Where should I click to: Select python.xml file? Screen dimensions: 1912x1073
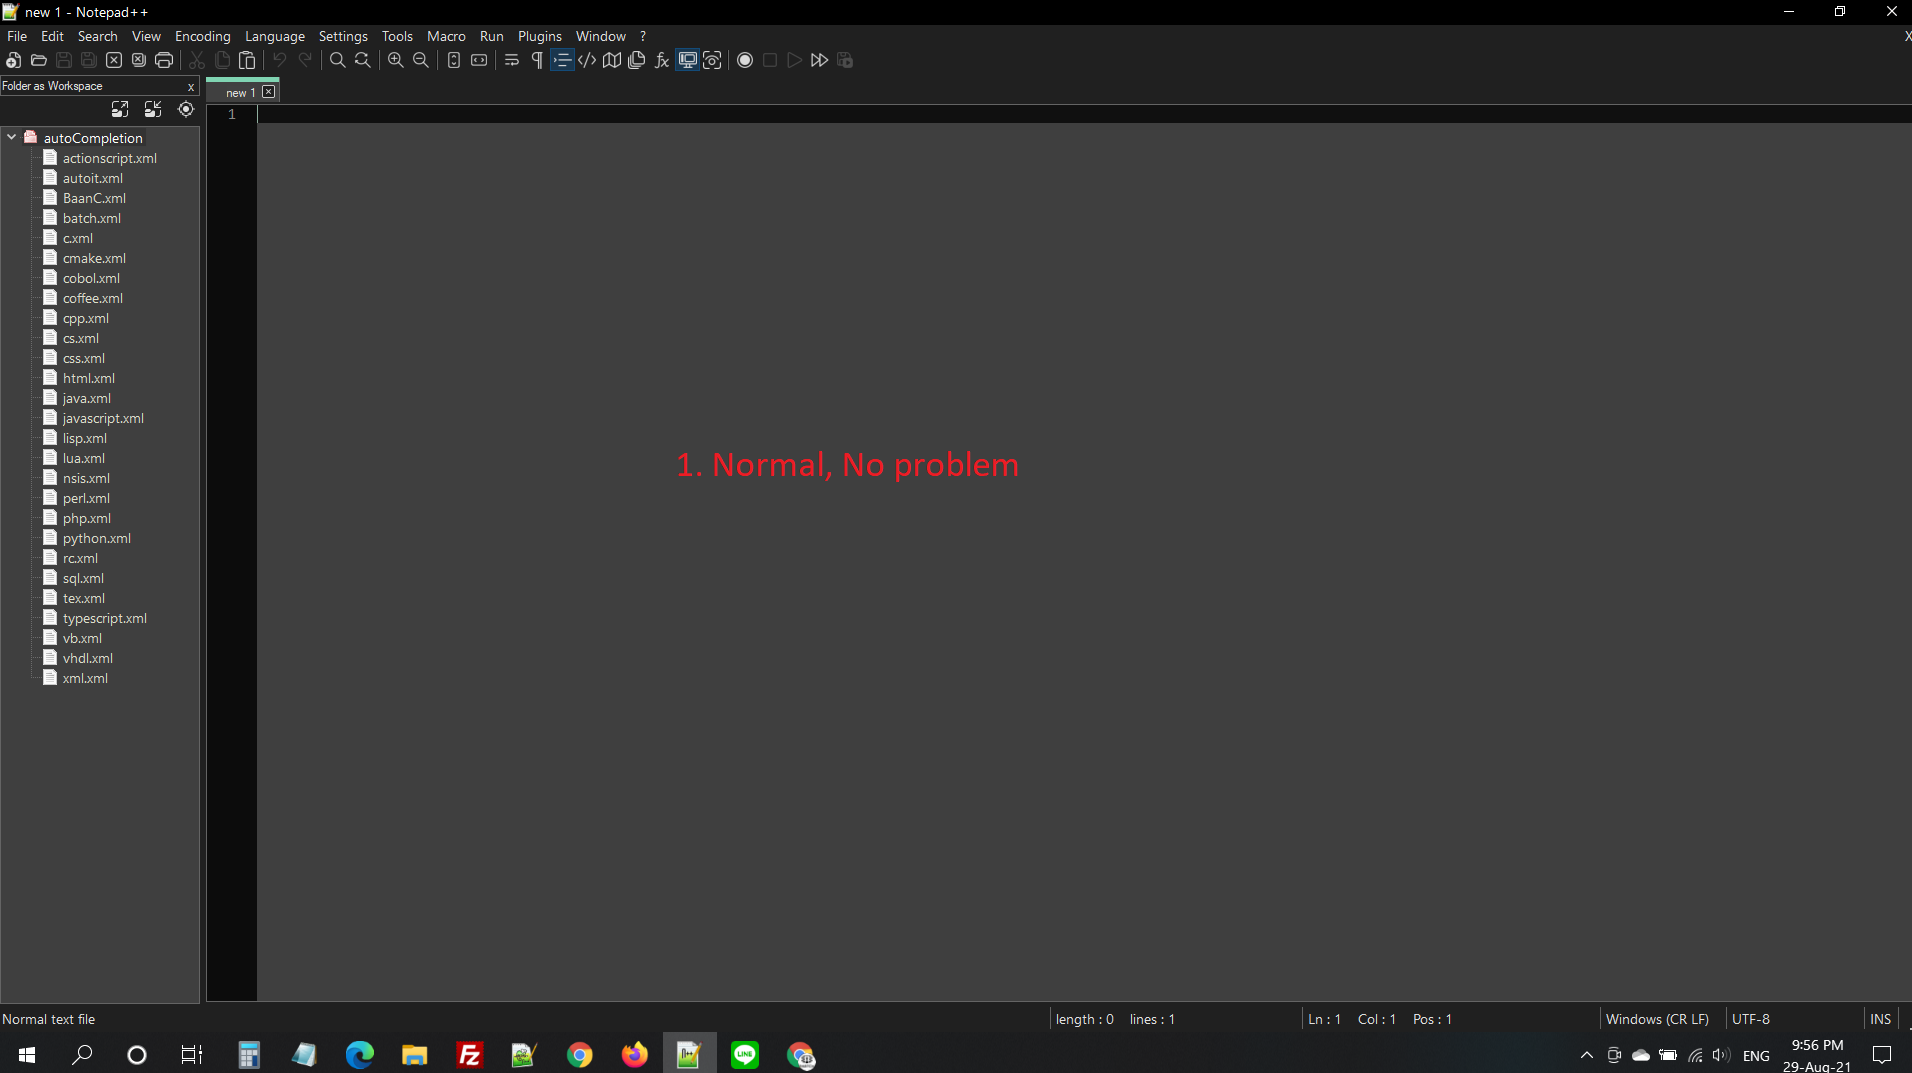[x=97, y=538]
